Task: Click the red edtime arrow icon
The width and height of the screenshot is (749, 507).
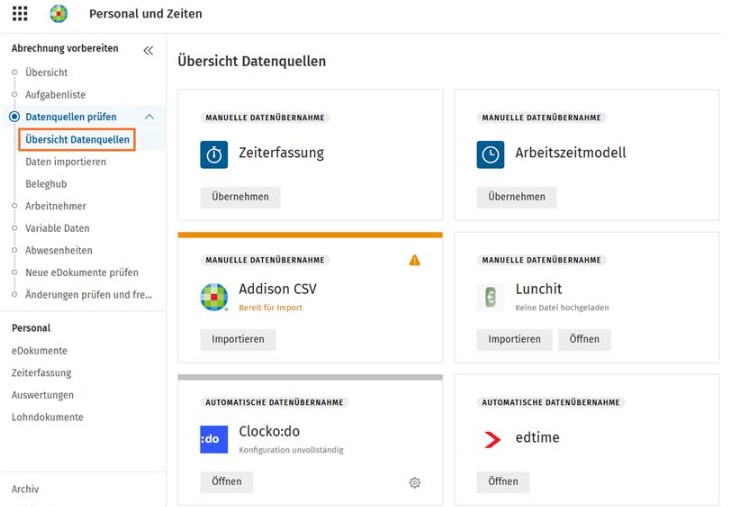Action: (x=492, y=439)
